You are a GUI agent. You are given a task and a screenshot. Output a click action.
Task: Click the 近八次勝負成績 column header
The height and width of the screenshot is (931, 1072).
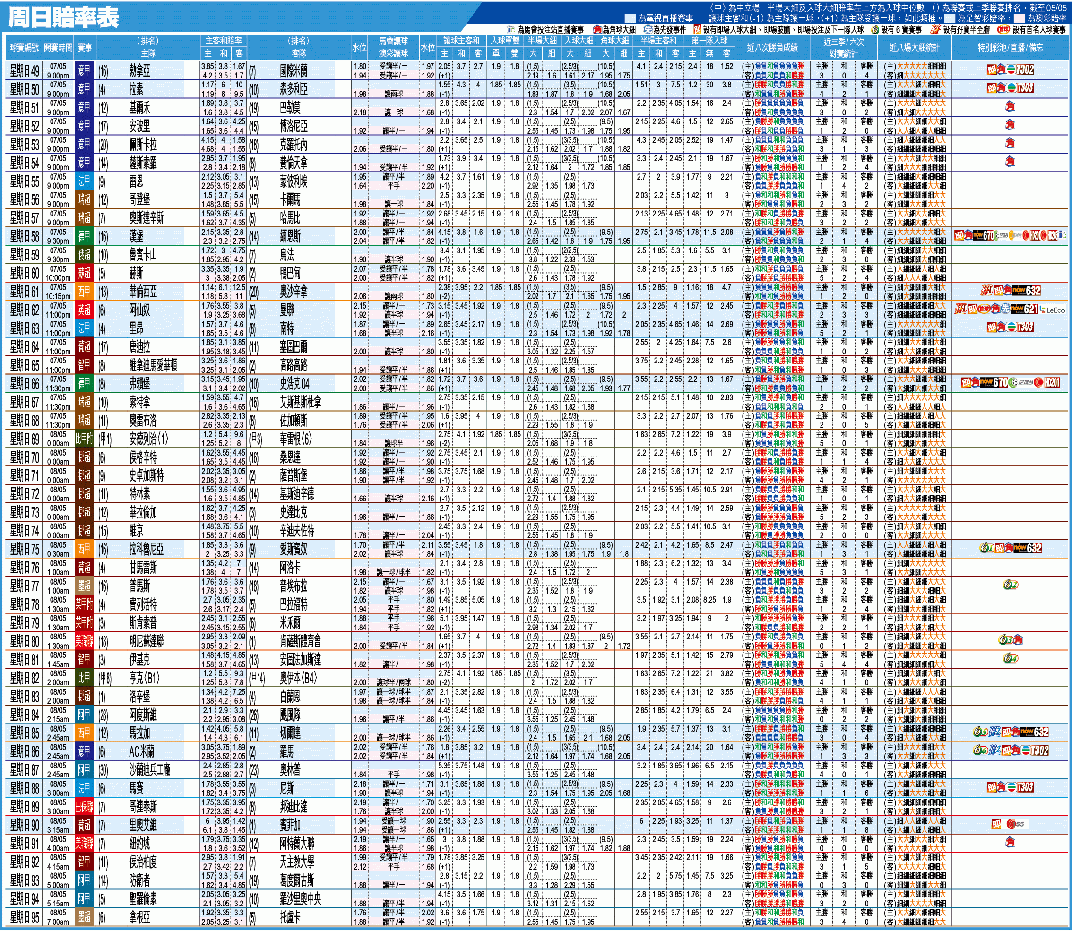click(771, 48)
